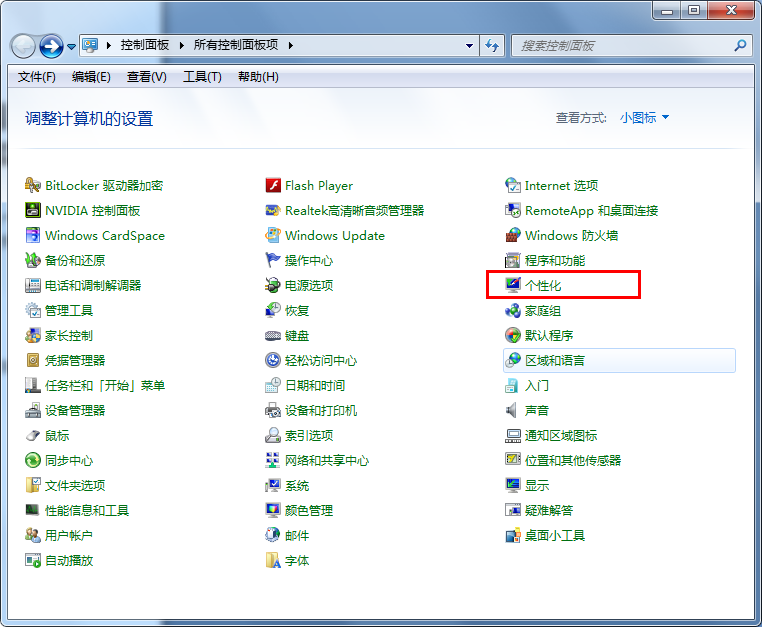Click the search magnifier icon
762x627 pixels.
pyautogui.click(x=740, y=46)
